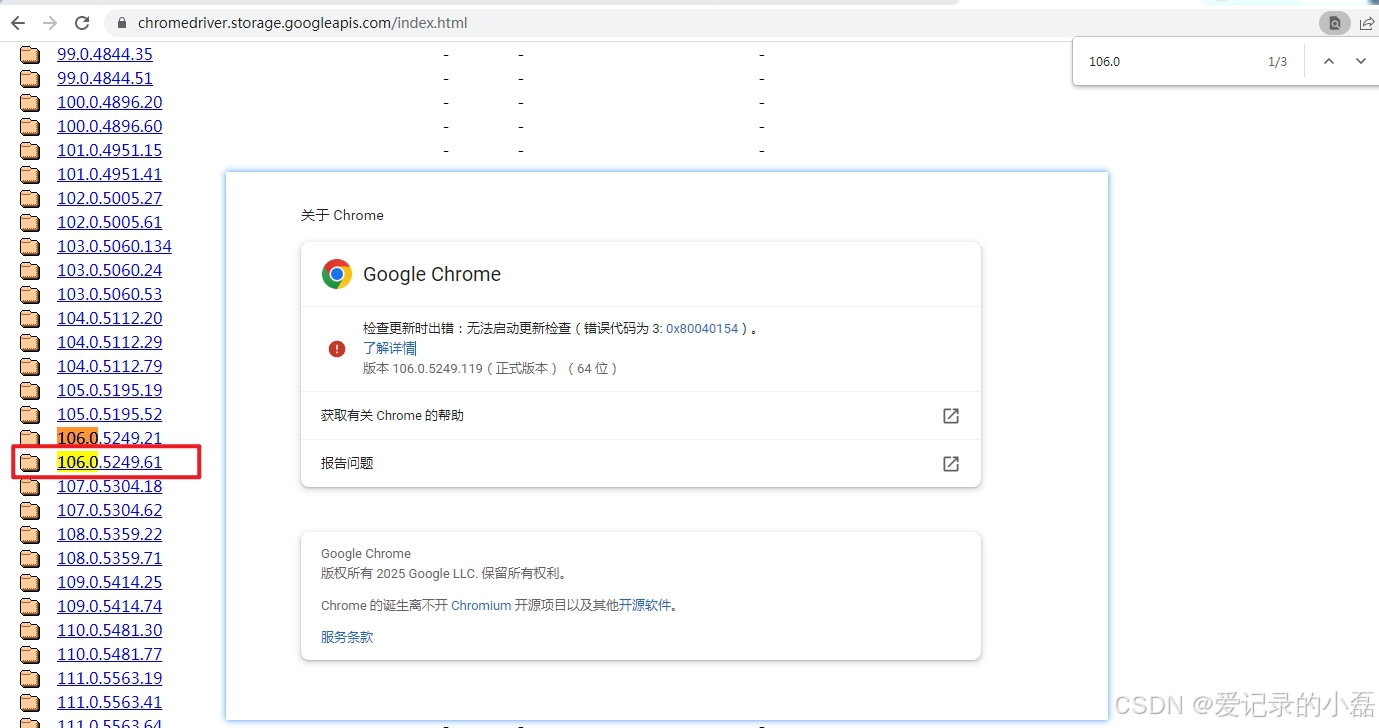Open the 104.0.5112.79 folder link

[109, 366]
